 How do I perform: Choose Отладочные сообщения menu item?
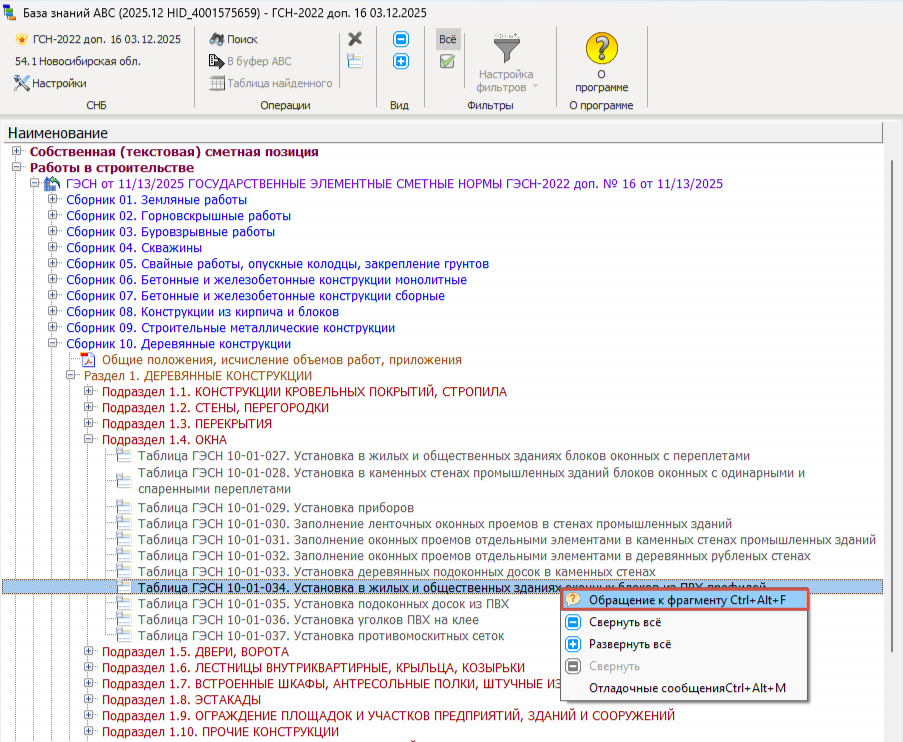pyautogui.click(x=685, y=688)
